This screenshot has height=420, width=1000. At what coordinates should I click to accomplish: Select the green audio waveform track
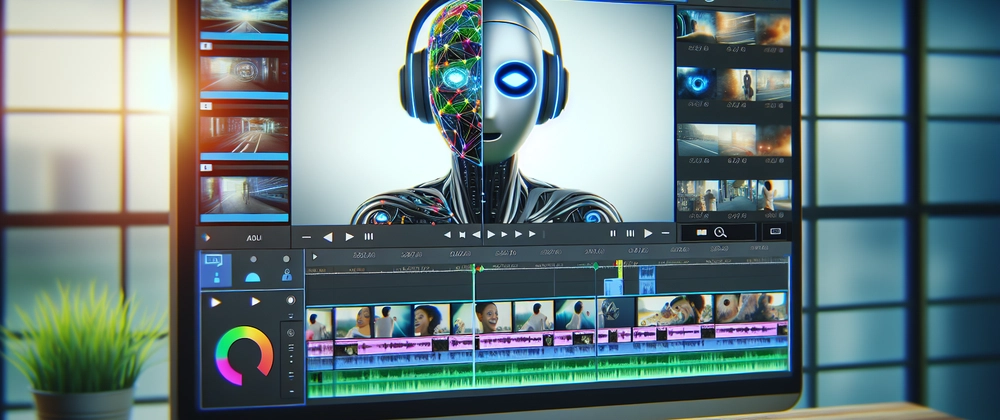coord(547,373)
